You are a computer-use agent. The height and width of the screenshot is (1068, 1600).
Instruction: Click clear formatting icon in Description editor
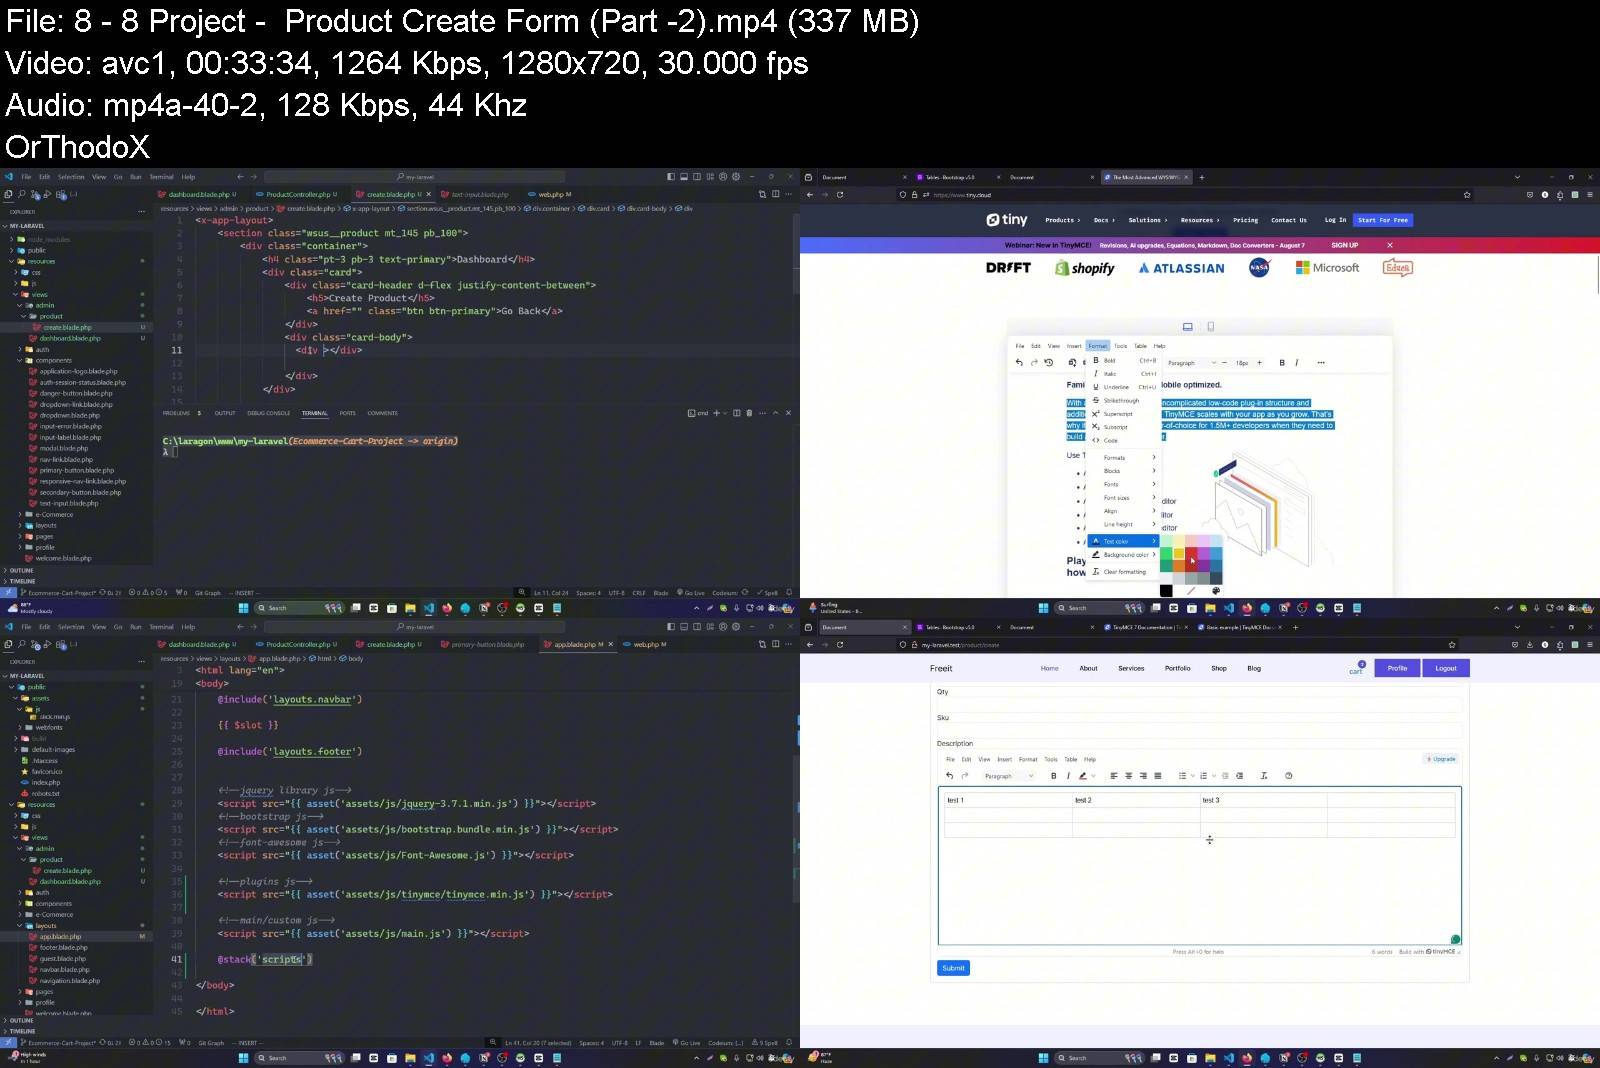[x=1264, y=776]
